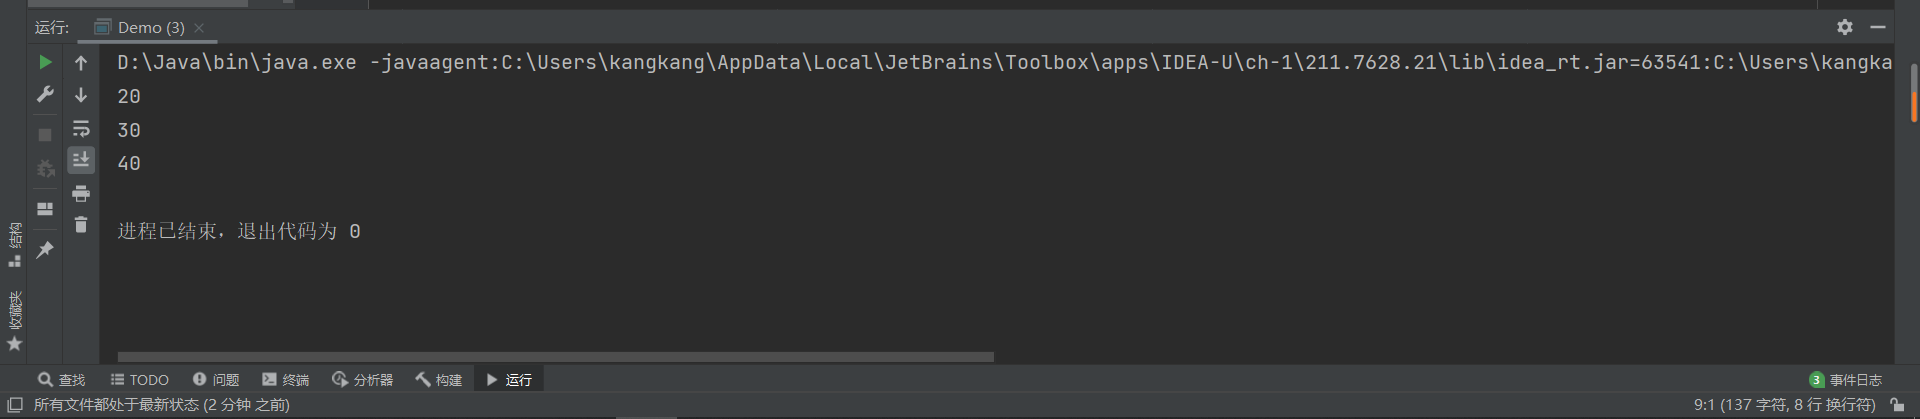Toggle the pin tab icon
The image size is (1920, 419).
[x=45, y=250]
